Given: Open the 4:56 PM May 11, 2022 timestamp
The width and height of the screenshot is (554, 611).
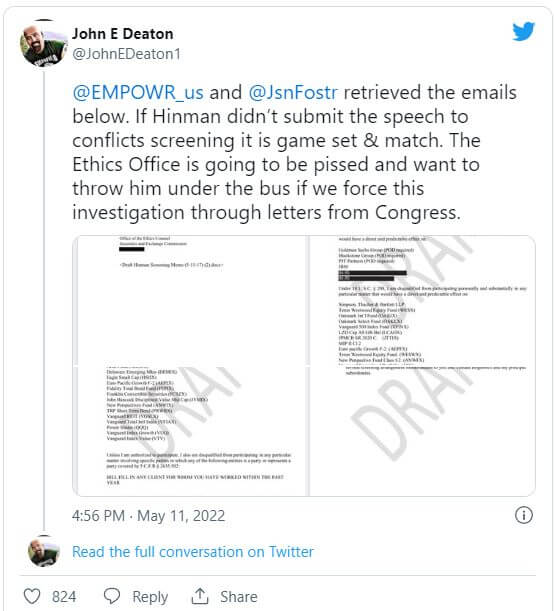Looking at the screenshot, I should click(148, 516).
